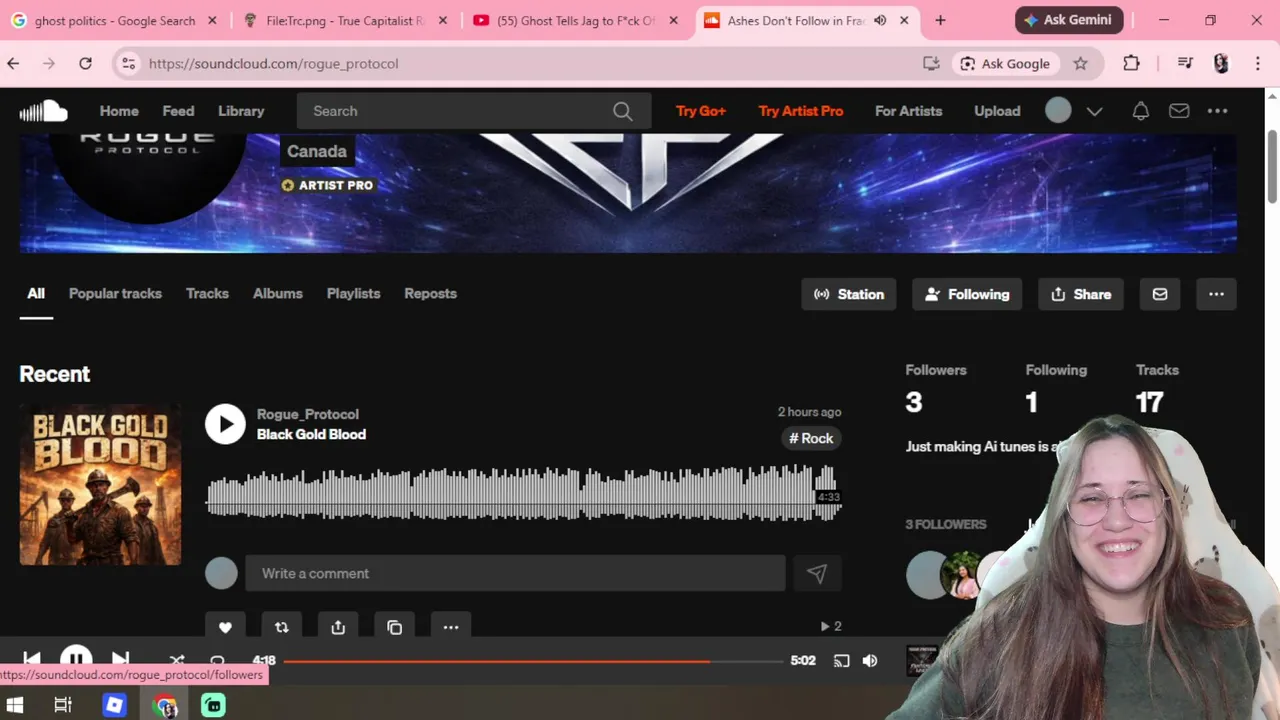Viewport: 1280px width, 720px height.
Task: Switch to Albums tab
Action: tap(277, 293)
